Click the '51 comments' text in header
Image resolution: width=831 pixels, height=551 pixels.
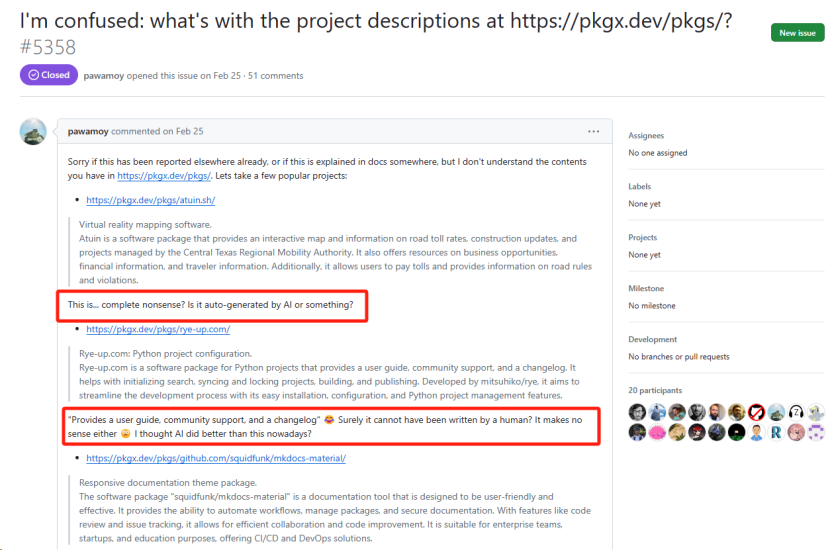pyautogui.click(x=276, y=76)
